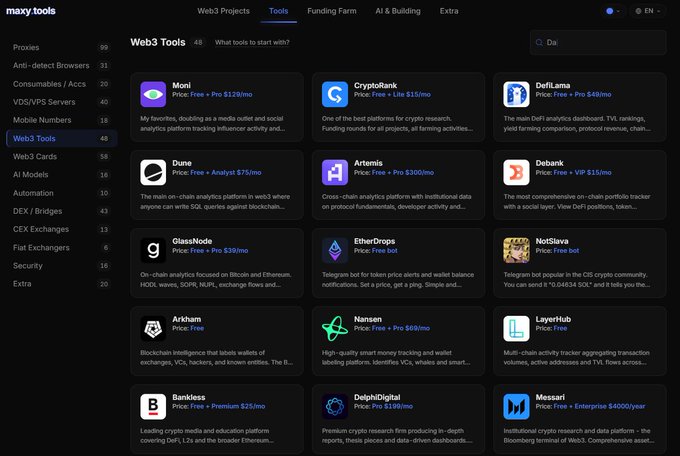This screenshot has width=680, height=456.
Task: Select AI Models in the sidebar
Action: pyautogui.click(x=62, y=175)
